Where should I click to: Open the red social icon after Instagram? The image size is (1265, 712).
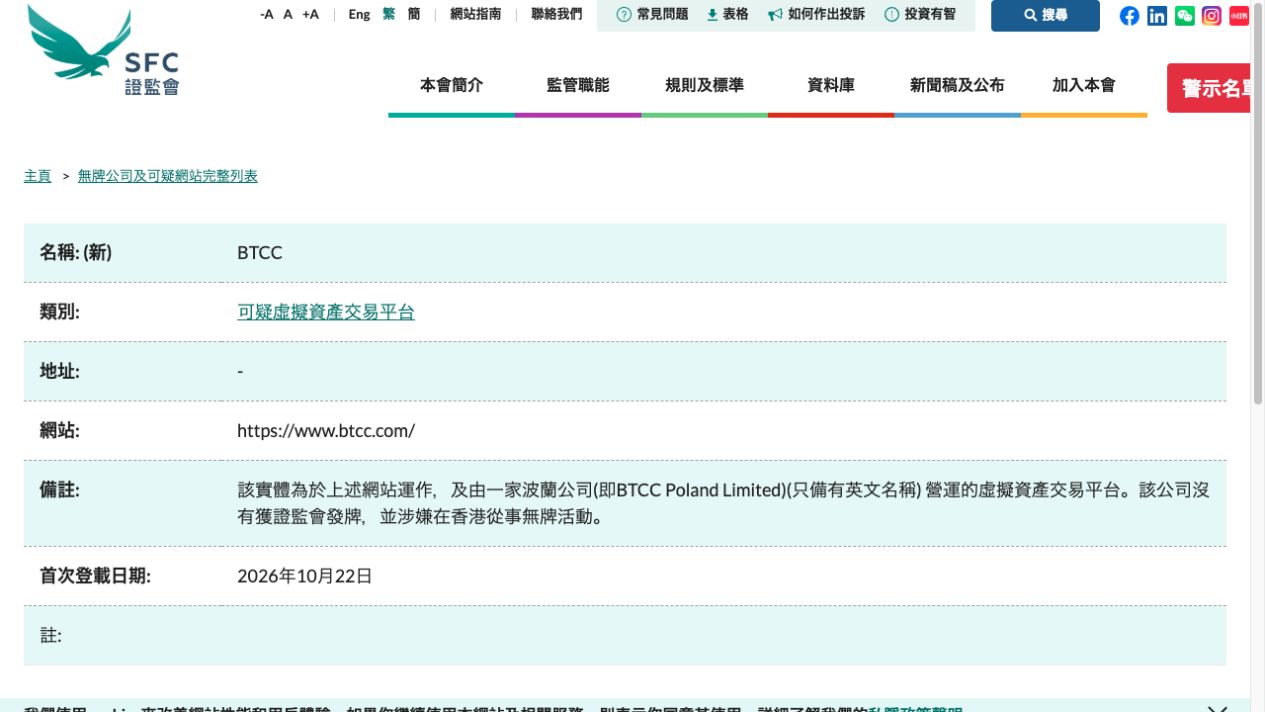coord(1239,15)
